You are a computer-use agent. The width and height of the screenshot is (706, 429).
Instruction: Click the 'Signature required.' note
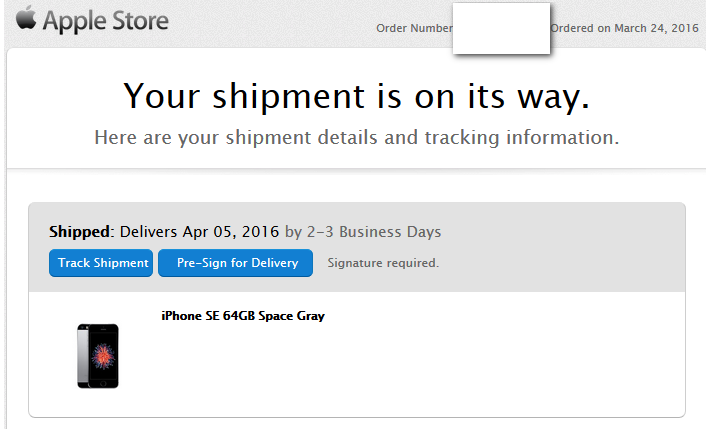(x=383, y=263)
